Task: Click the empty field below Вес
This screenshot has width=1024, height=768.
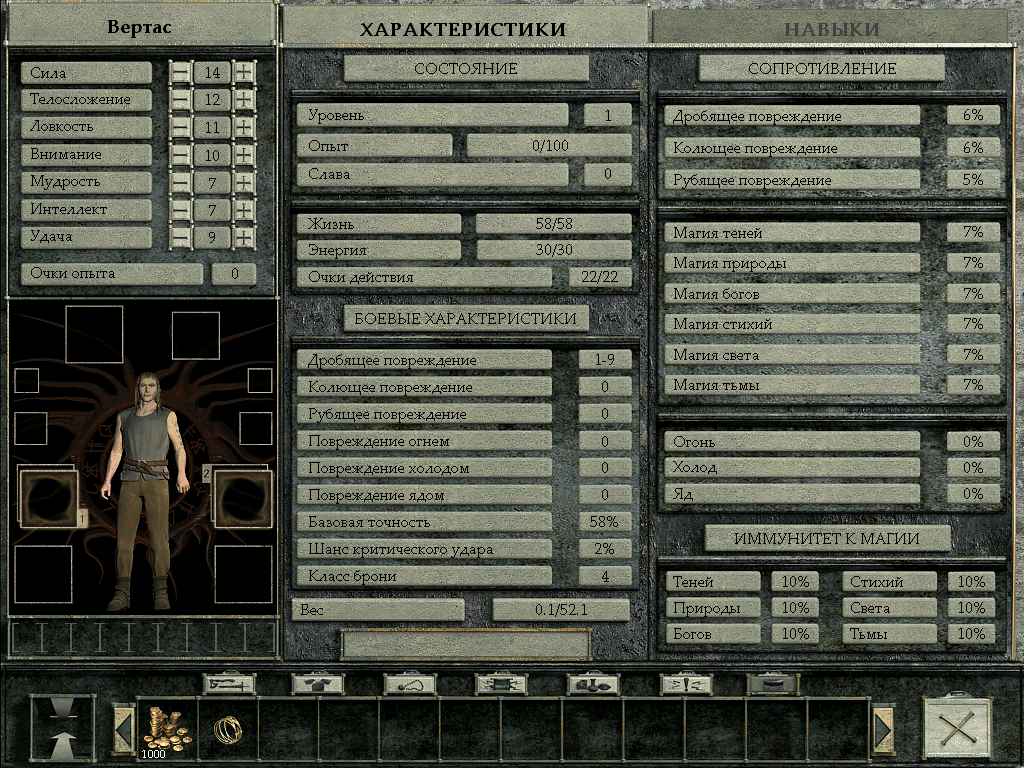Action: [x=466, y=645]
